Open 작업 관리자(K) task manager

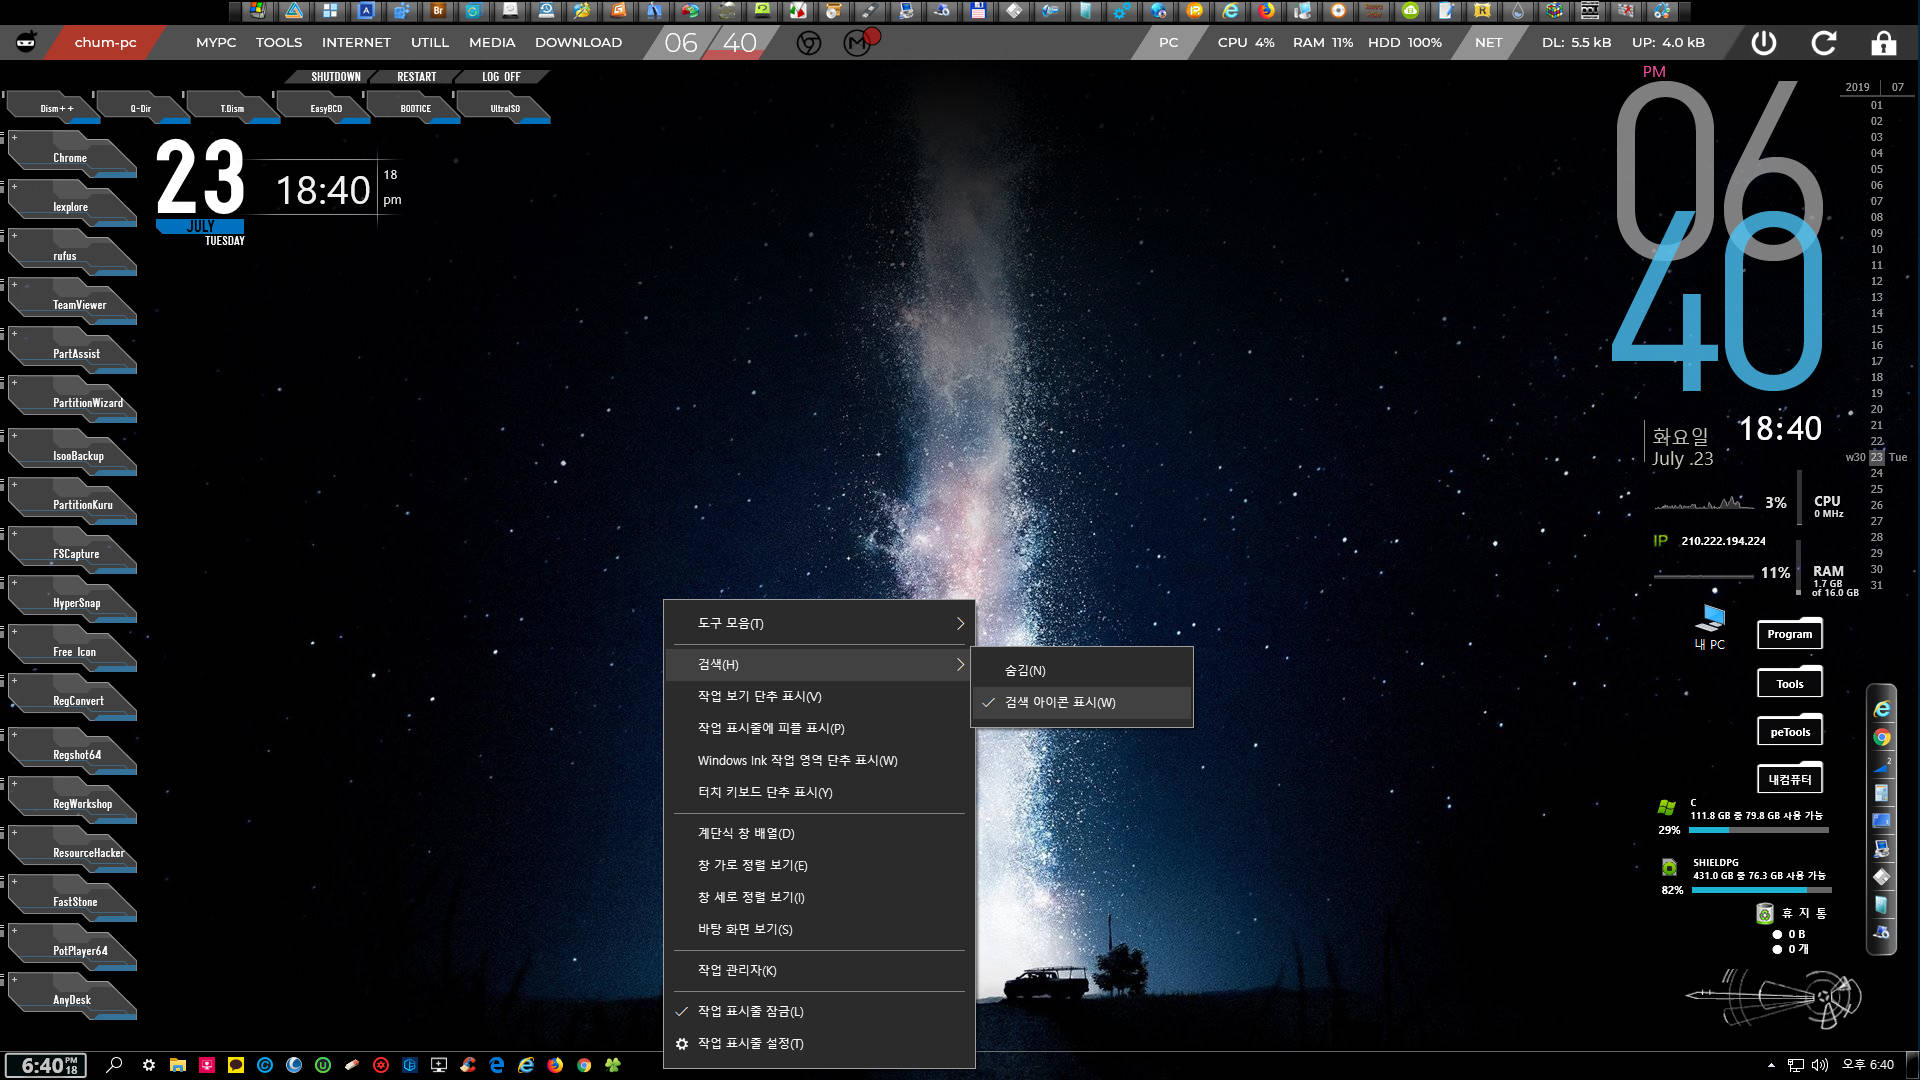[x=820, y=970]
